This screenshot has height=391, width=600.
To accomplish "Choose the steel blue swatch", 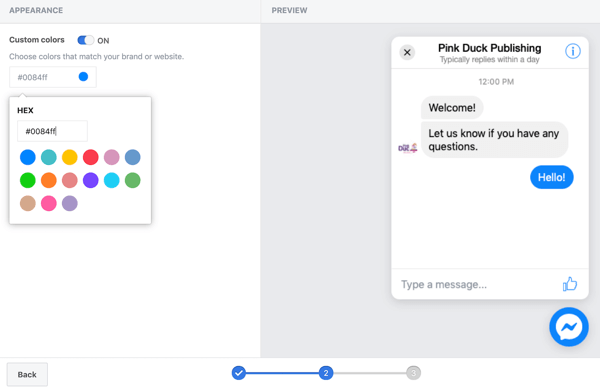I will [x=133, y=157].
